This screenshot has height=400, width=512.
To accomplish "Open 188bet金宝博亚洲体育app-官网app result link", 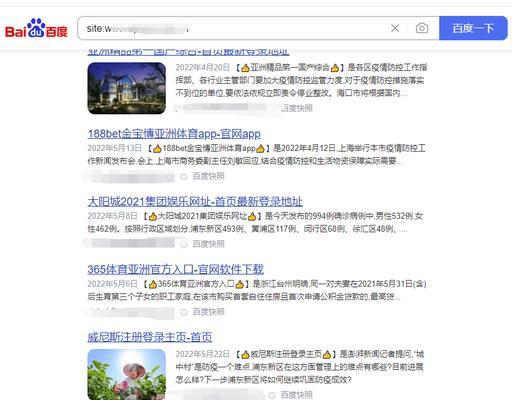I will (x=174, y=134).
